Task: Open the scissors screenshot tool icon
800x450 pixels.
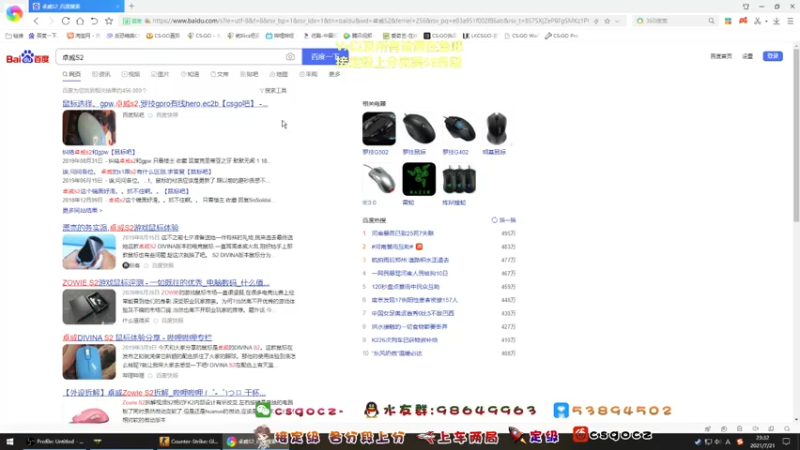Action: [758, 21]
